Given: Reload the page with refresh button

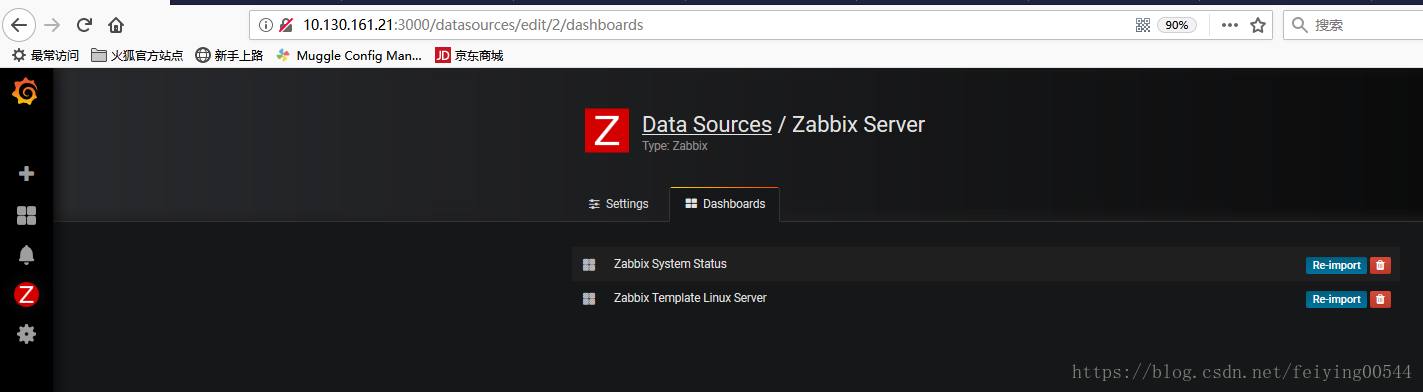Looking at the screenshot, I should (x=85, y=25).
